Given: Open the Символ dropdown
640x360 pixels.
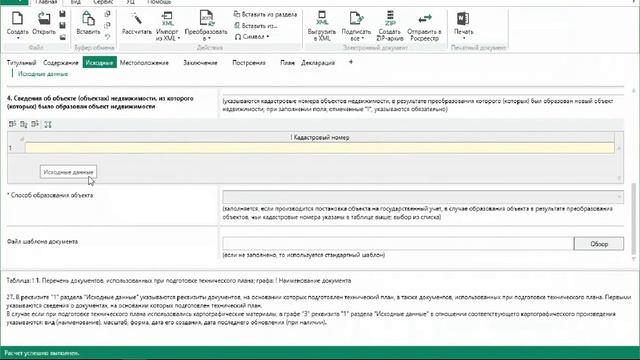Looking at the screenshot, I should [x=252, y=37].
